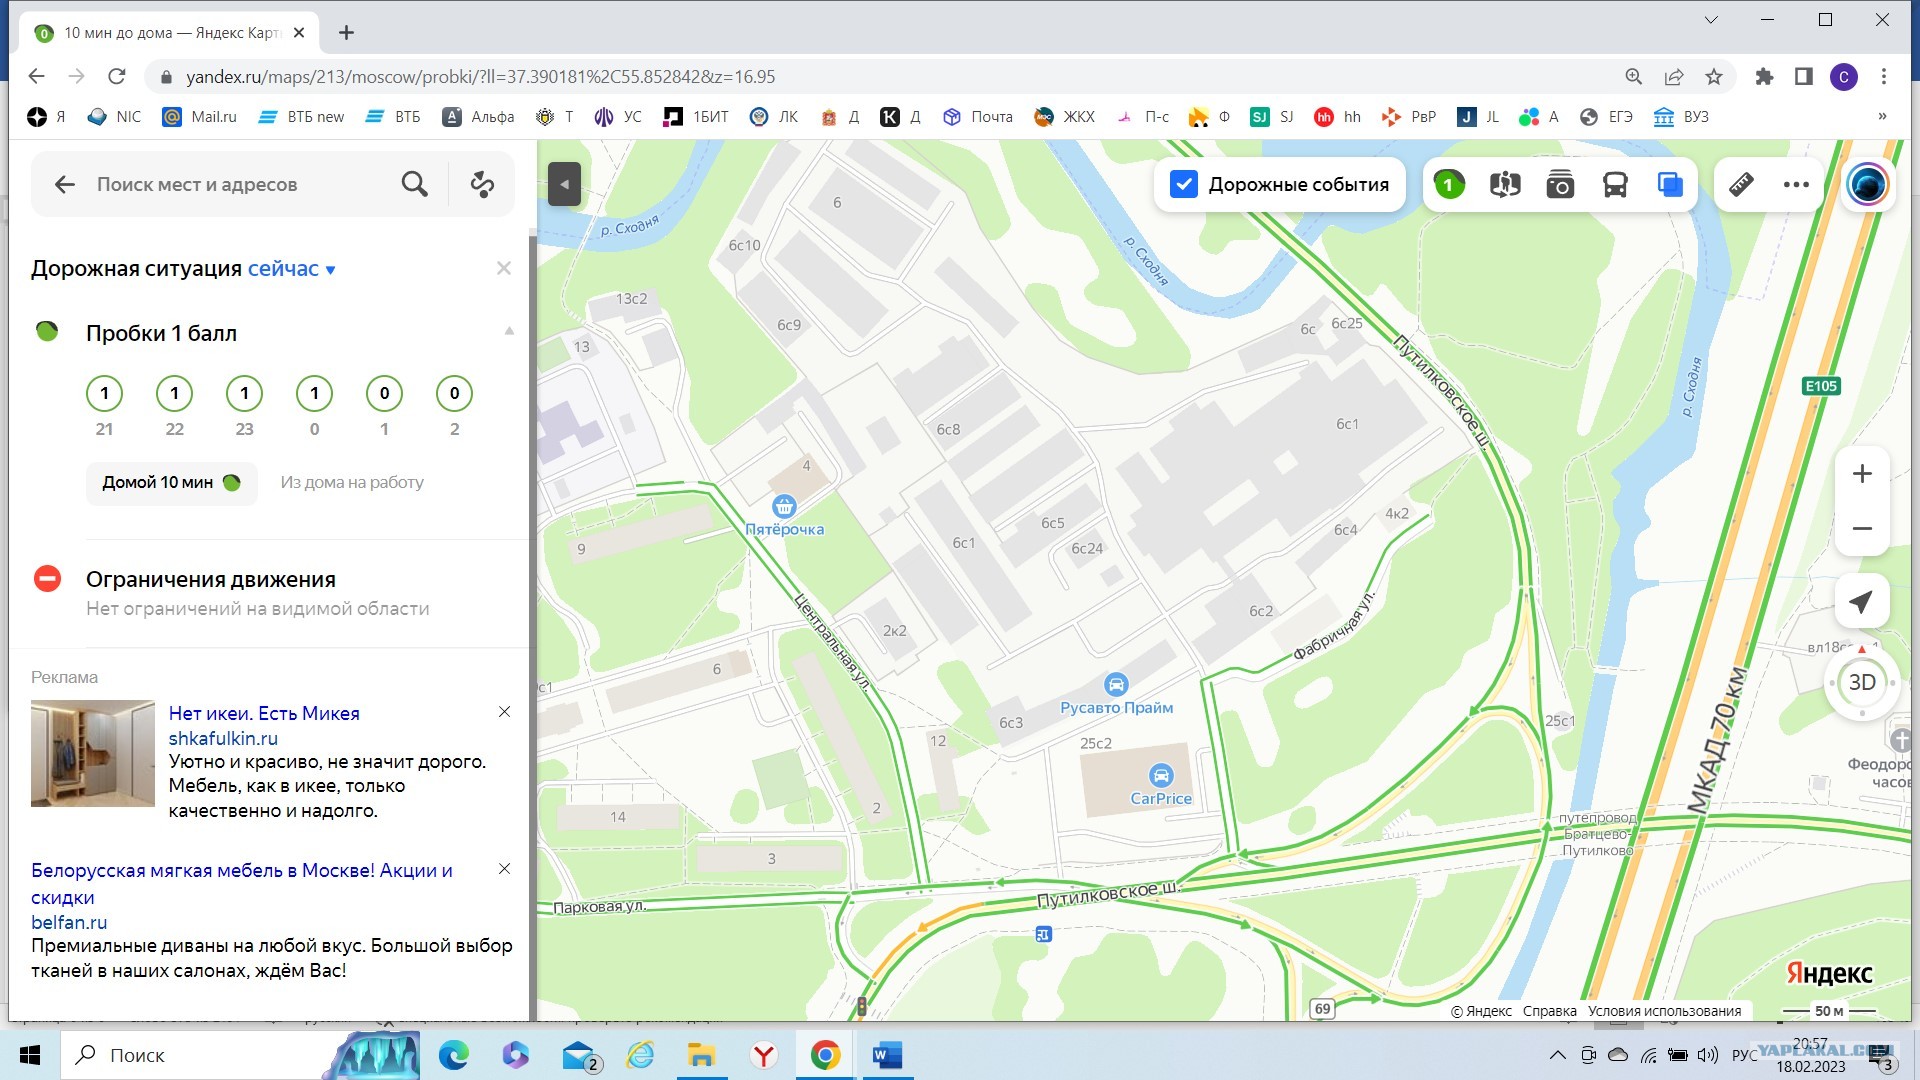Close the Яндекс Карты browser tab

tap(299, 33)
